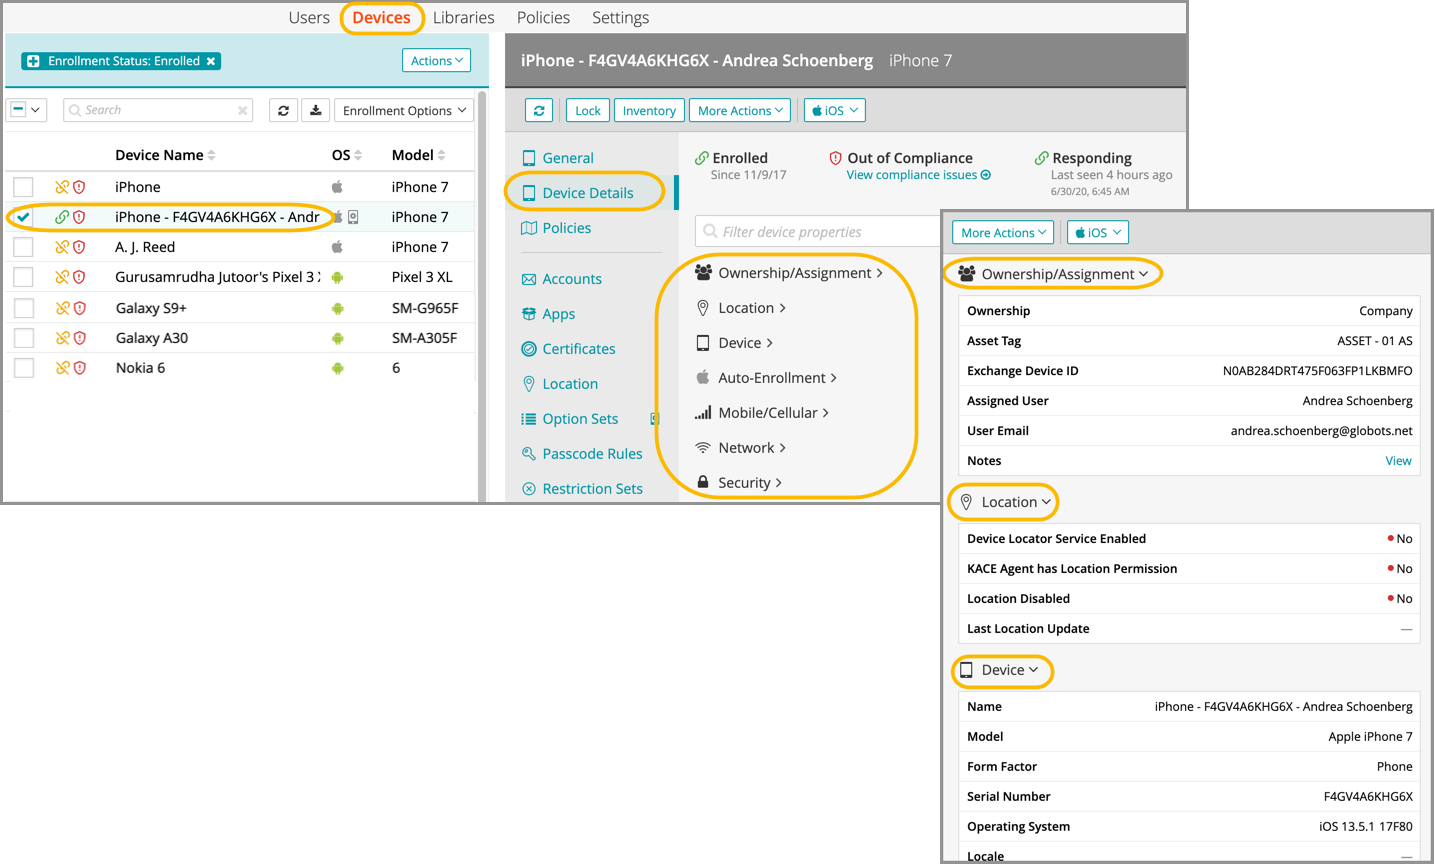Clear the device search field with X icon
Image resolution: width=1435 pixels, height=864 pixels.
pos(242,111)
